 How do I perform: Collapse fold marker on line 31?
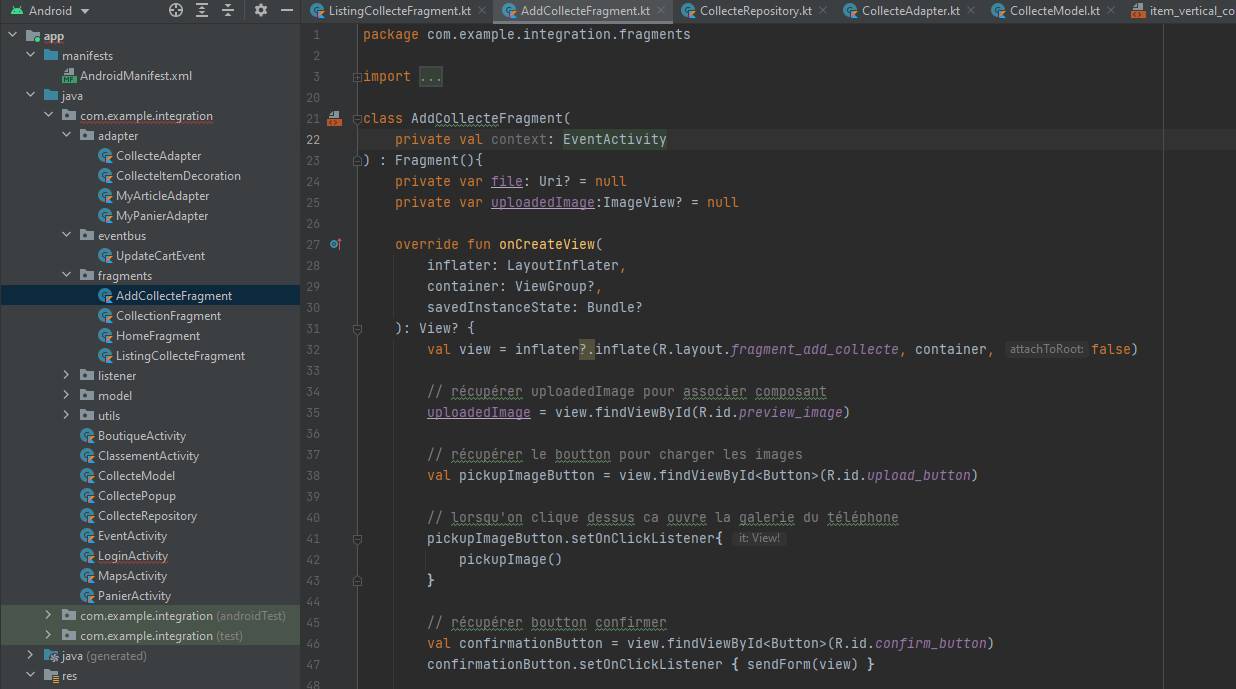(x=356, y=328)
